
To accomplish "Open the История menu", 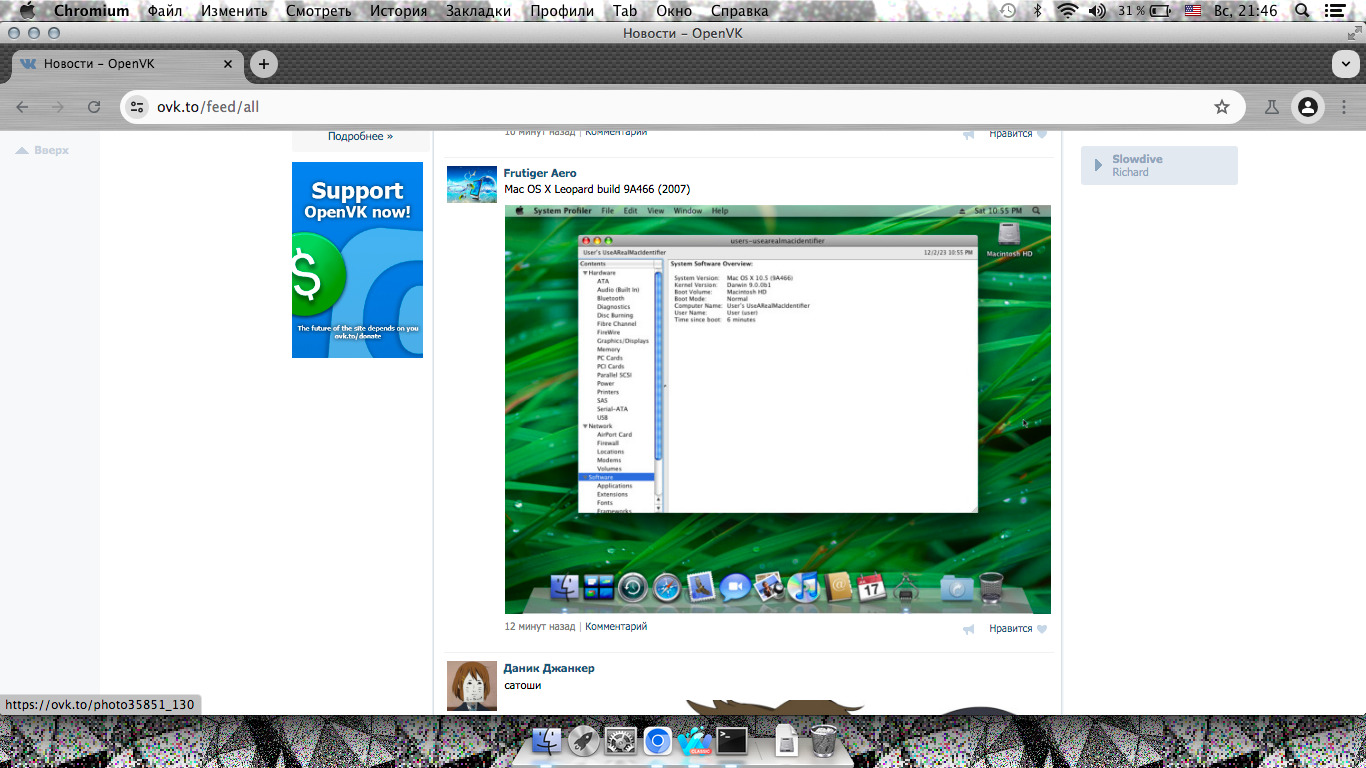I will pos(398,11).
